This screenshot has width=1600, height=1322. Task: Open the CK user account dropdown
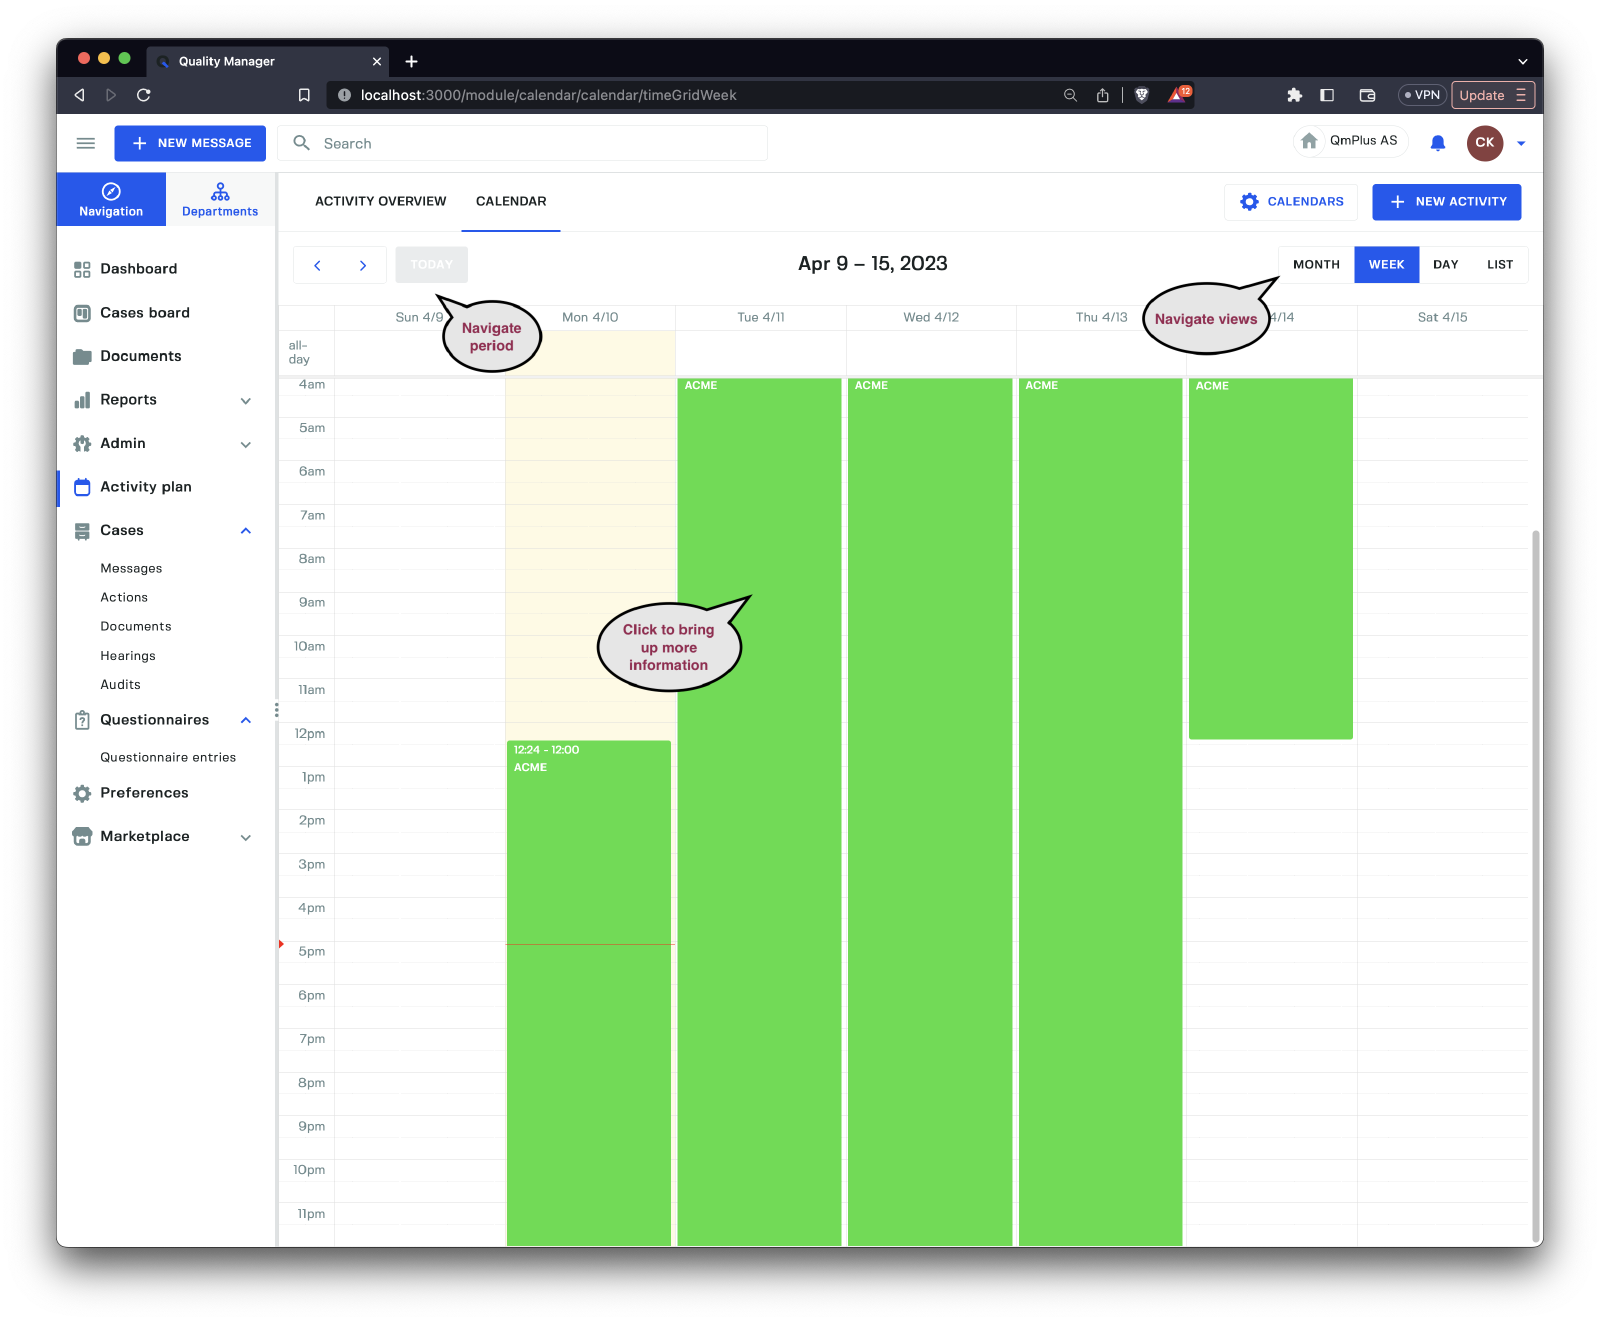pos(1521,143)
